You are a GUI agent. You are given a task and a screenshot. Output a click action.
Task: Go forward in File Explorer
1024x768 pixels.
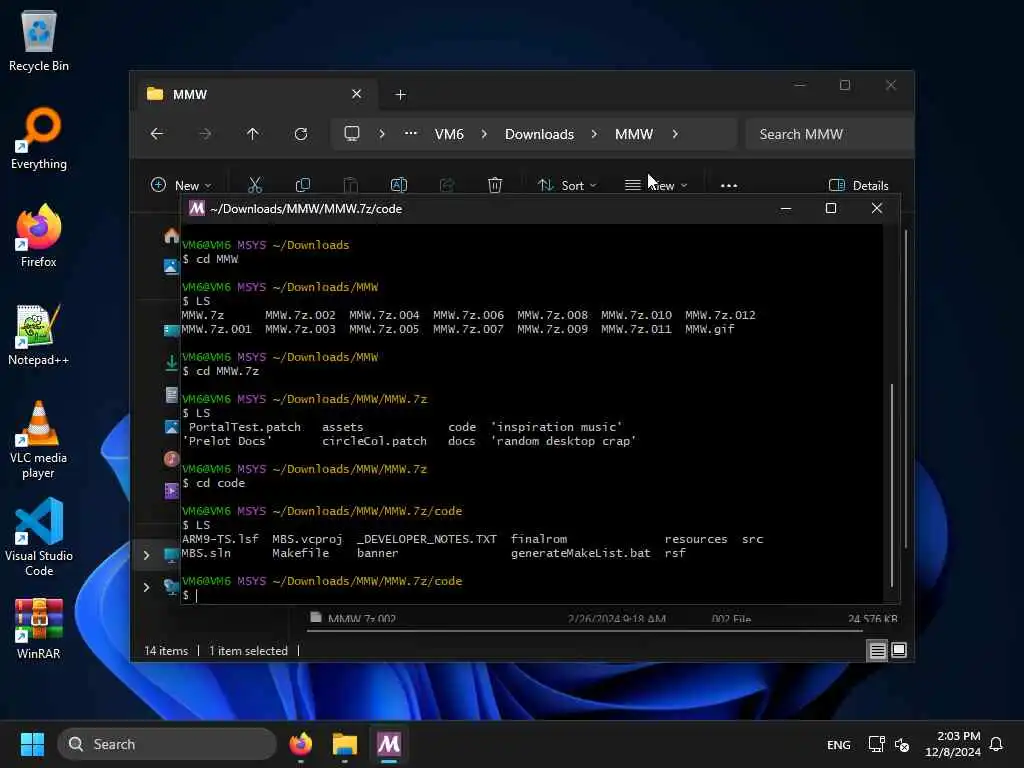pyautogui.click(x=205, y=134)
